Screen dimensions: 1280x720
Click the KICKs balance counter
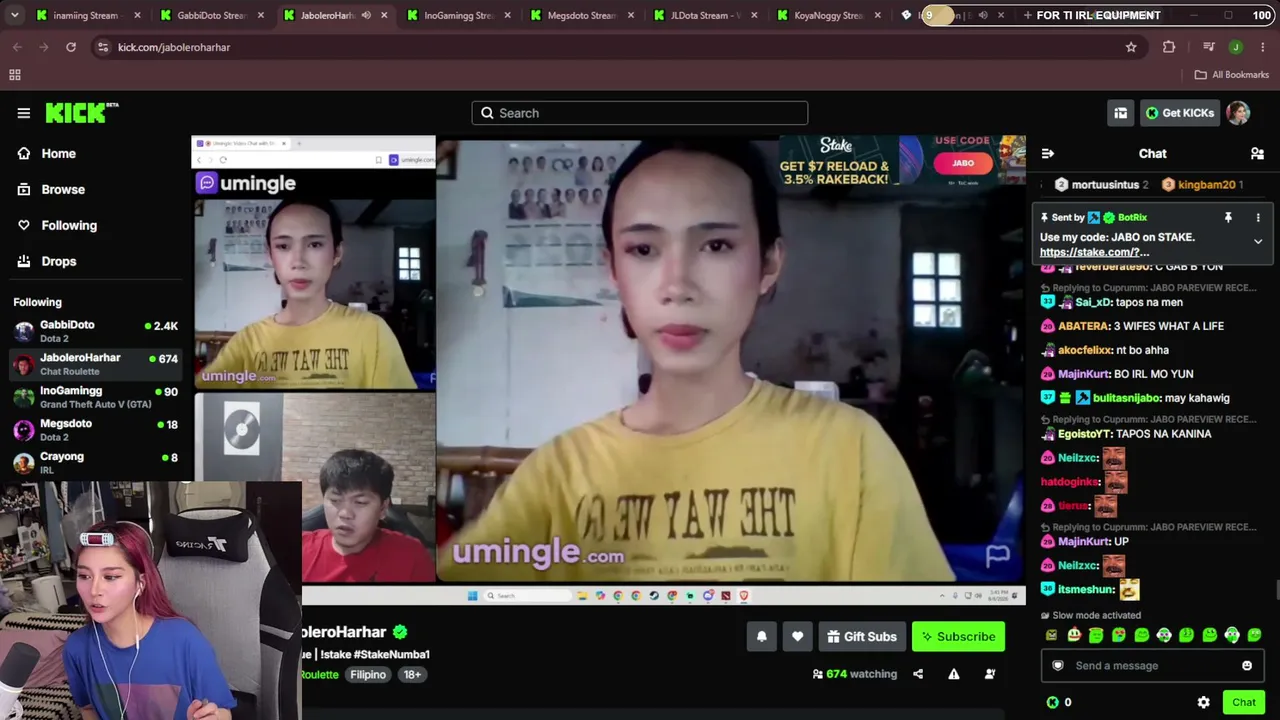pyautogui.click(x=1059, y=702)
